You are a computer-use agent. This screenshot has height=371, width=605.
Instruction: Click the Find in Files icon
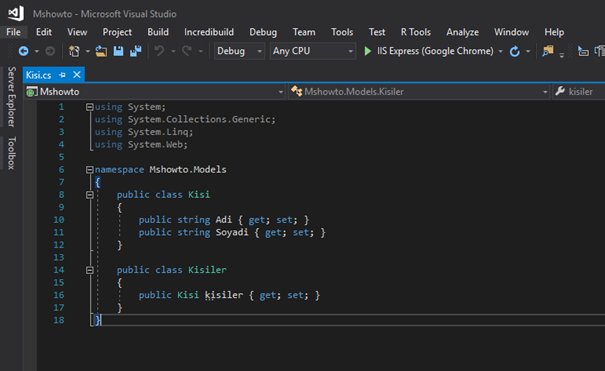(x=548, y=51)
